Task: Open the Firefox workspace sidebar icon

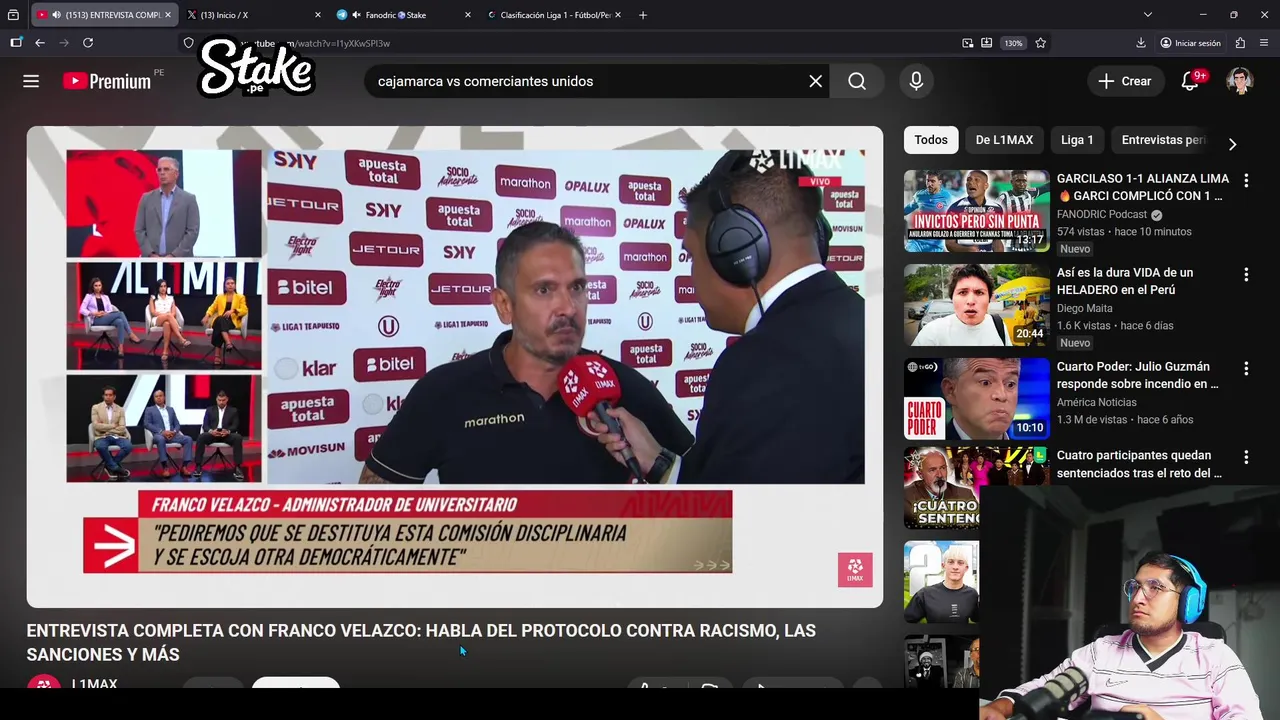Action: [16, 43]
